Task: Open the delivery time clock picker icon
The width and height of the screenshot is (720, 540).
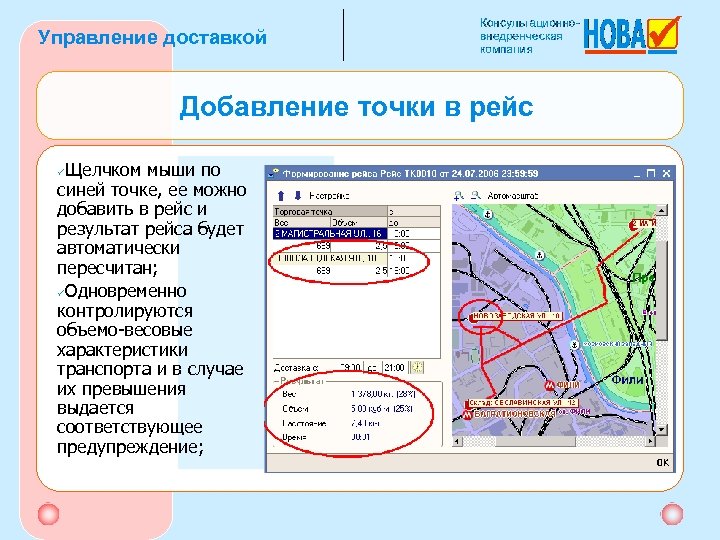Action: (417, 367)
